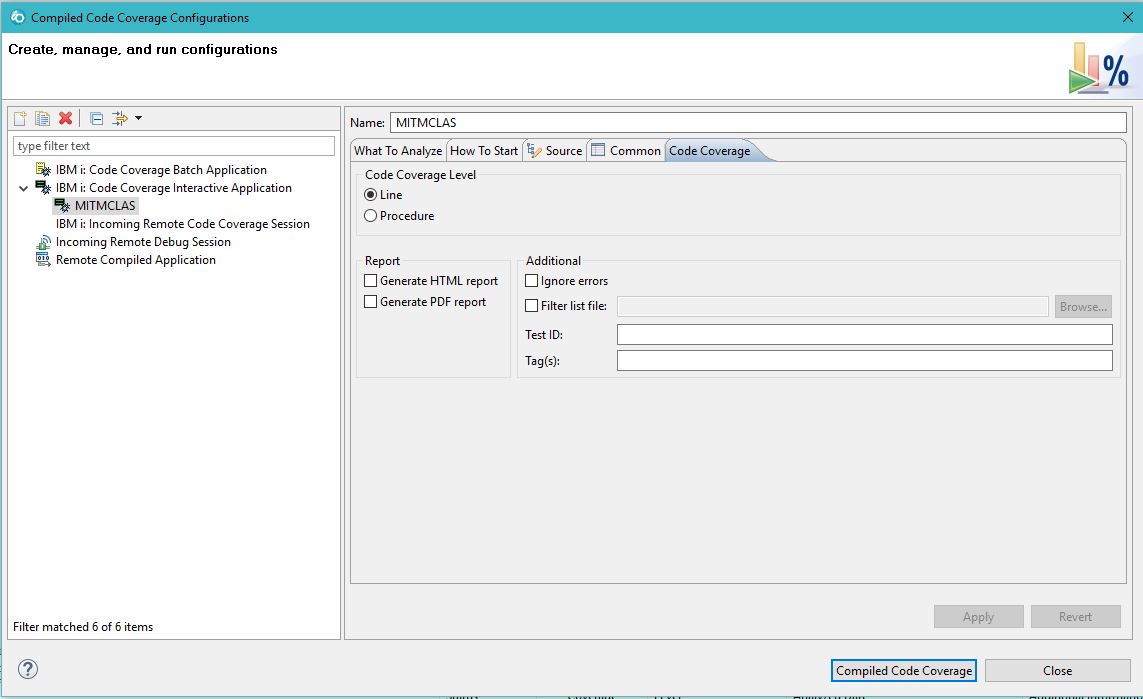
Task: Collapse all configuration tree items
Action: tap(96, 118)
